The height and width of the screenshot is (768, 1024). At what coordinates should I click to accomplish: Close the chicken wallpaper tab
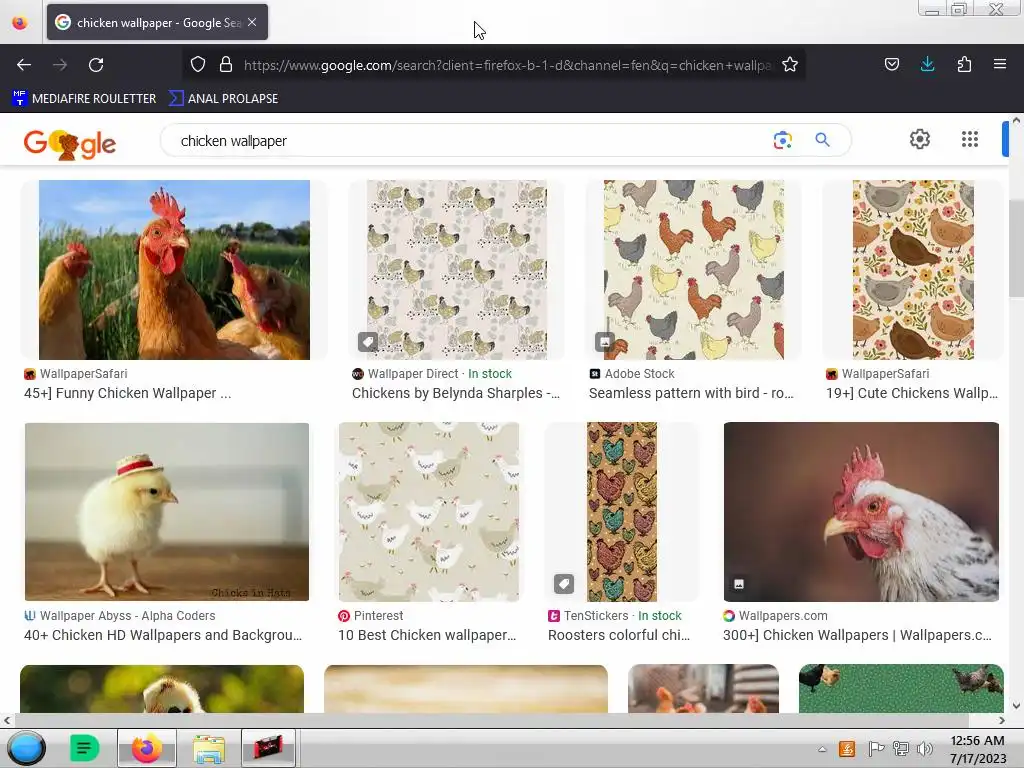(252, 22)
